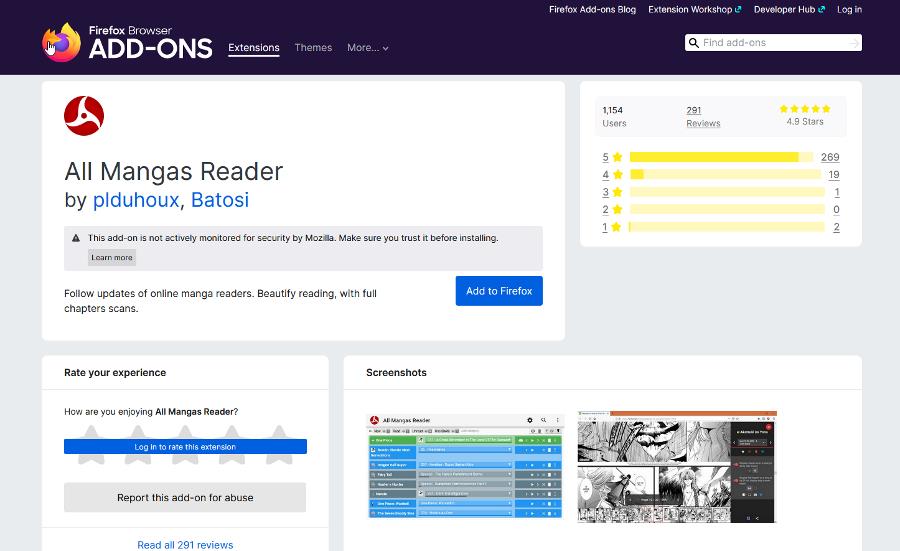Click Log in at top right
This screenshot has height=551, width=900.
pos(849,9)
